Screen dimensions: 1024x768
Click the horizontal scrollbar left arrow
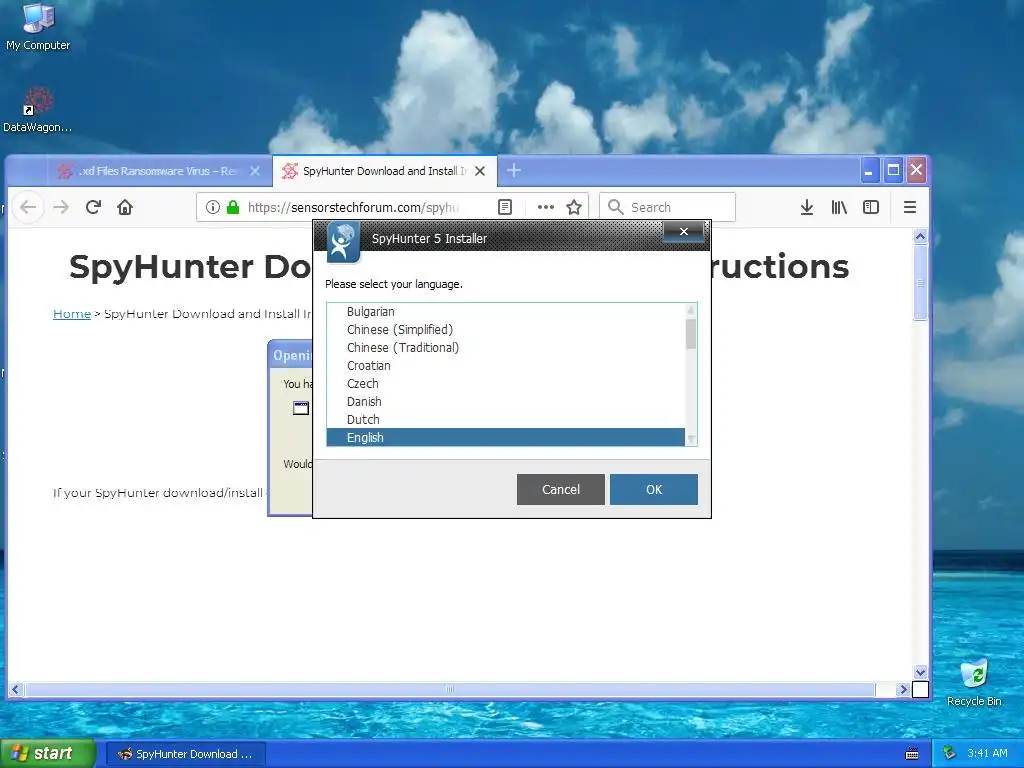(x=16, y=689)
